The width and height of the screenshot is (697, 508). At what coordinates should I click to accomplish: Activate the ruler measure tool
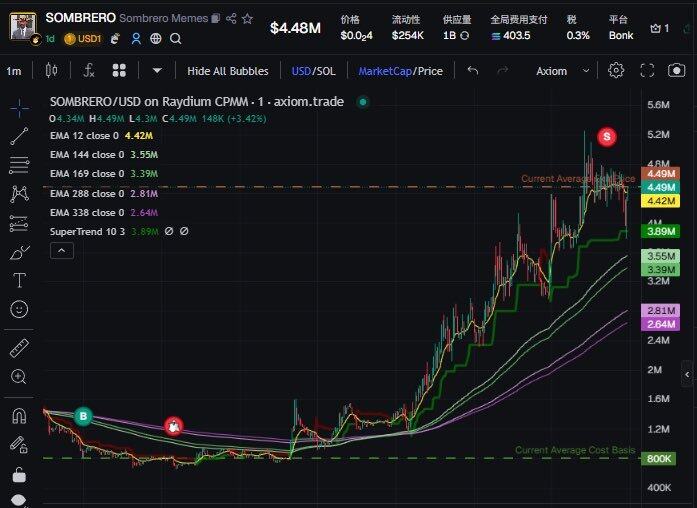19,348
